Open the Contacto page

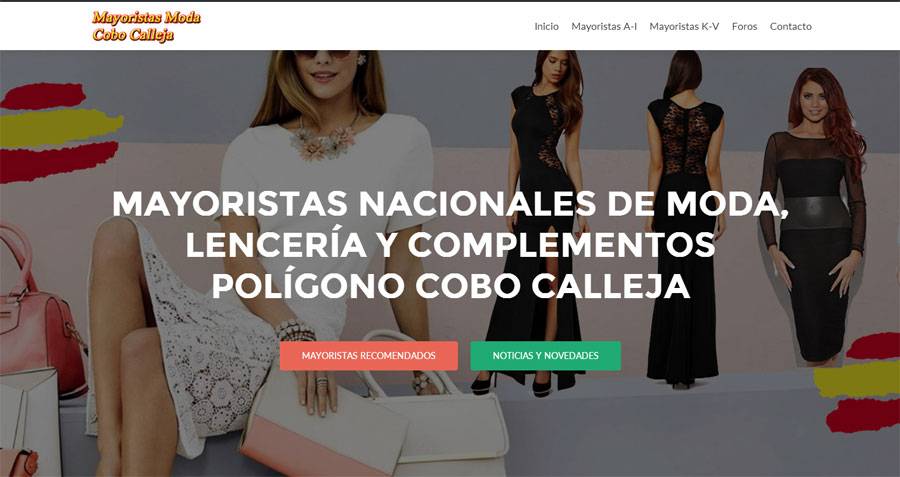[790, 26]
